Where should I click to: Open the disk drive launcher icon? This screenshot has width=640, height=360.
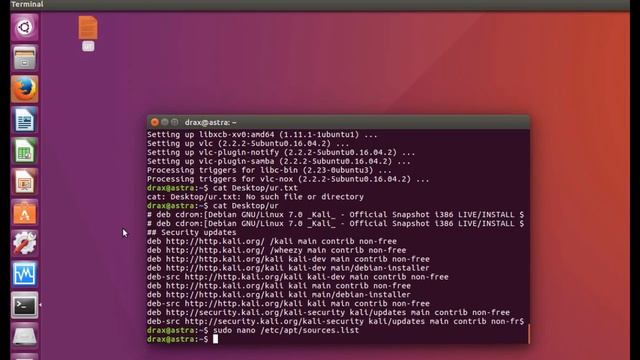[x=24, y=336]
